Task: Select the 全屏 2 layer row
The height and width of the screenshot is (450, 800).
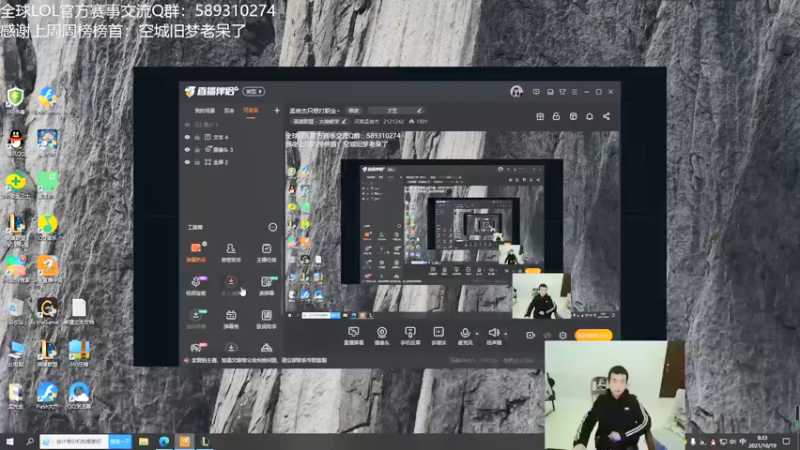Action: coord(232,162)
